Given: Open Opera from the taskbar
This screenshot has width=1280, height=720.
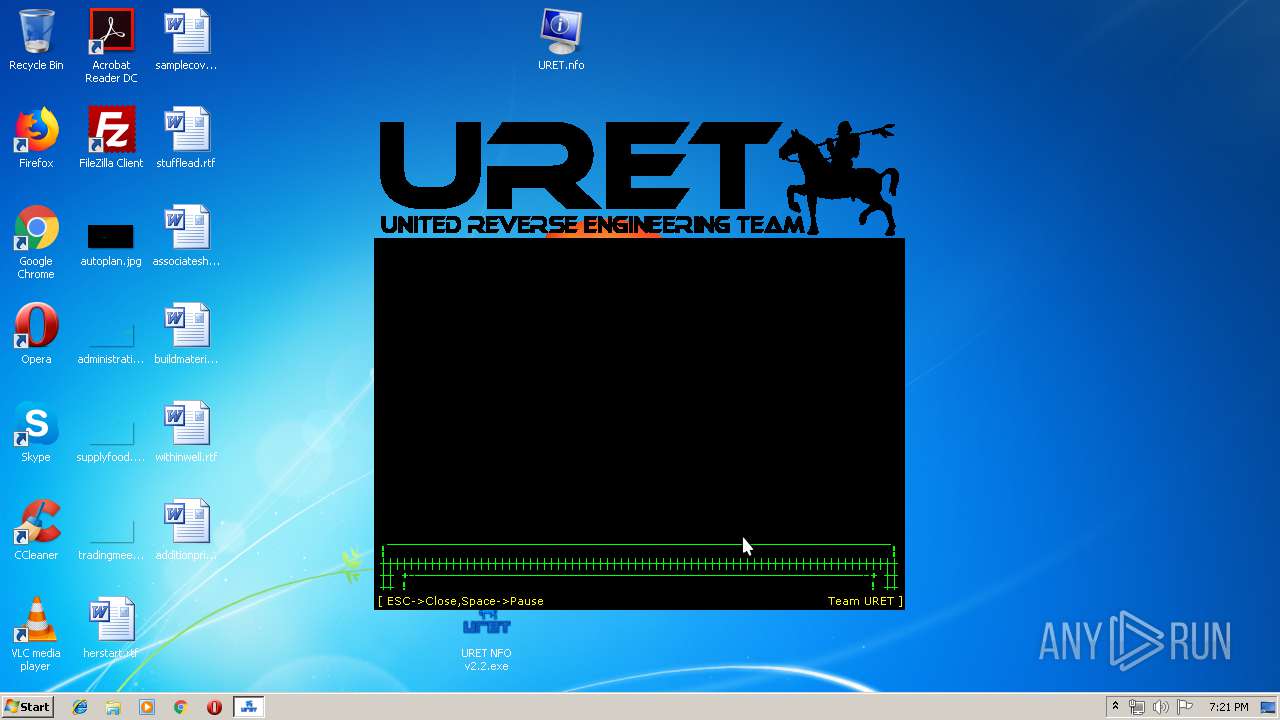Looking at the screenshot, I should (214, 707).
